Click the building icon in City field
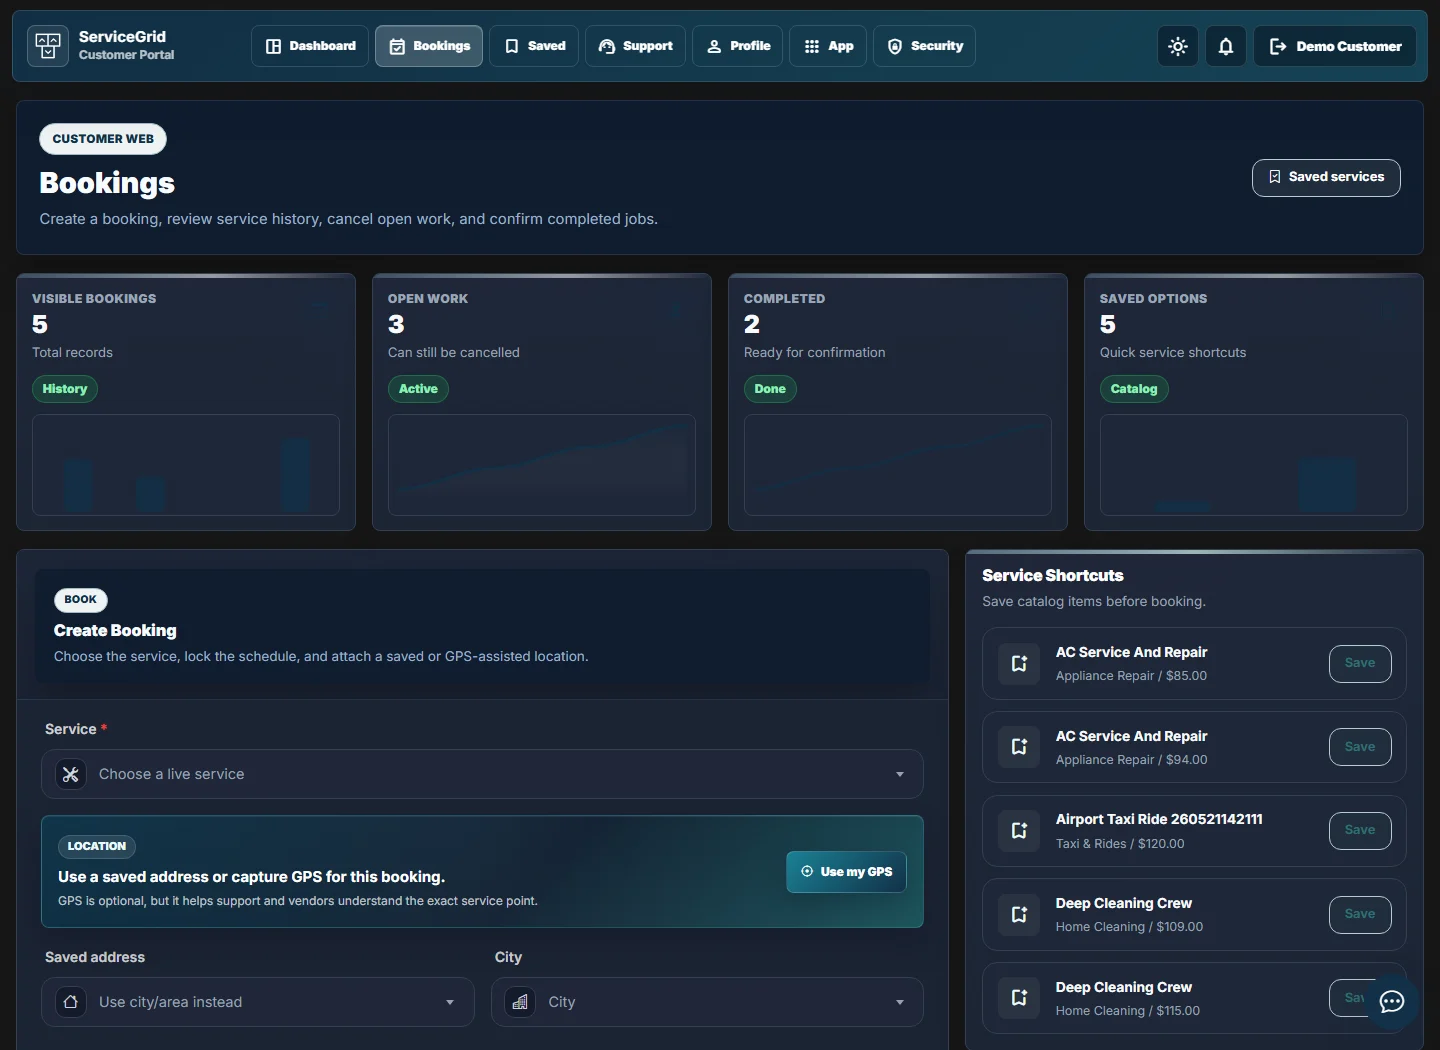This screenshot has height=1050, width=1440. coord(520,1002)
